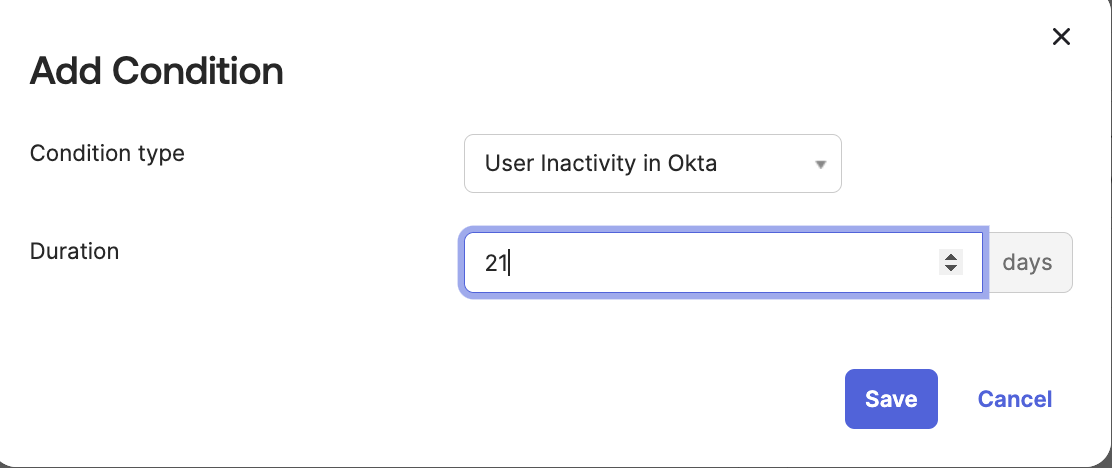Increase Duration with the up stepper arrow
This screenshot has width=1112, height=468.
(950, 257)
